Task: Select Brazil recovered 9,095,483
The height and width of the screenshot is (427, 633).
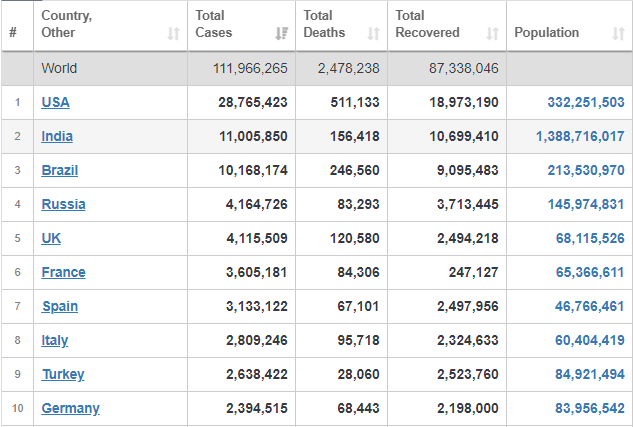Action: pos(467,170)
